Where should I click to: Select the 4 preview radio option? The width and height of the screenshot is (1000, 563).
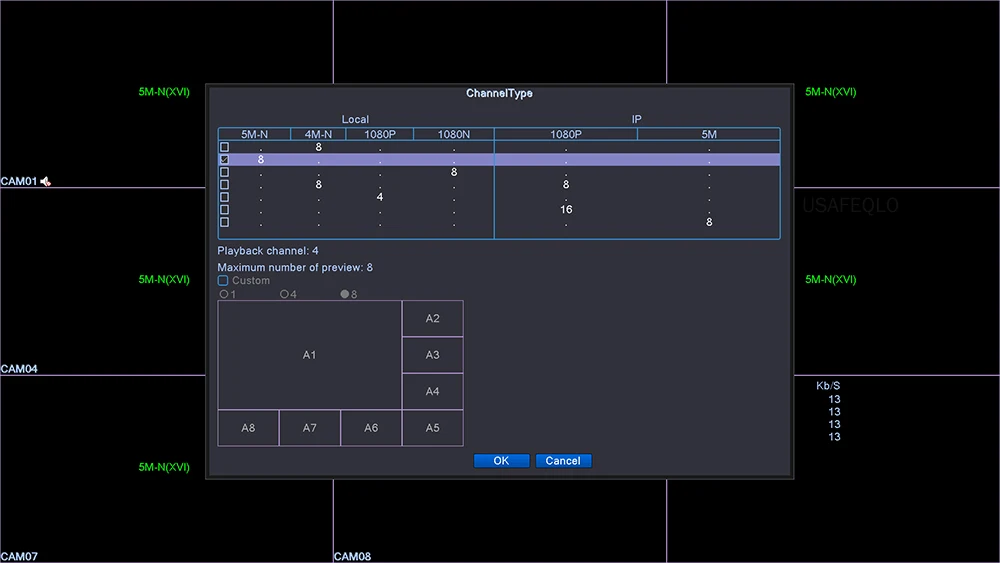tap(284, 295)
